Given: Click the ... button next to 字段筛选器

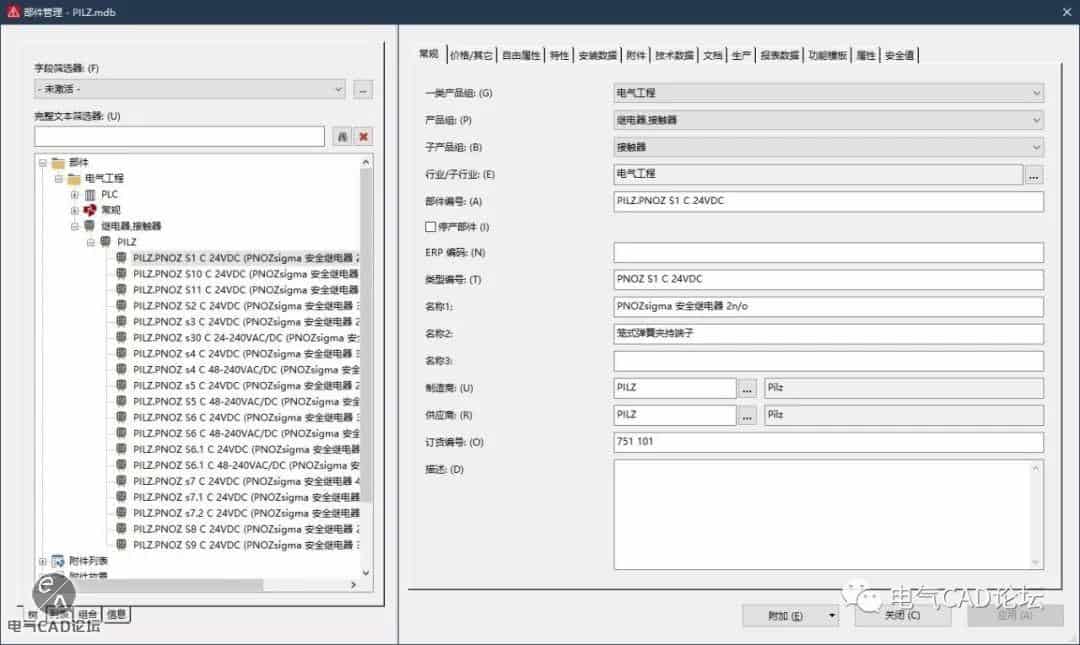Looking at the screenshot, I should click(363, 90).
